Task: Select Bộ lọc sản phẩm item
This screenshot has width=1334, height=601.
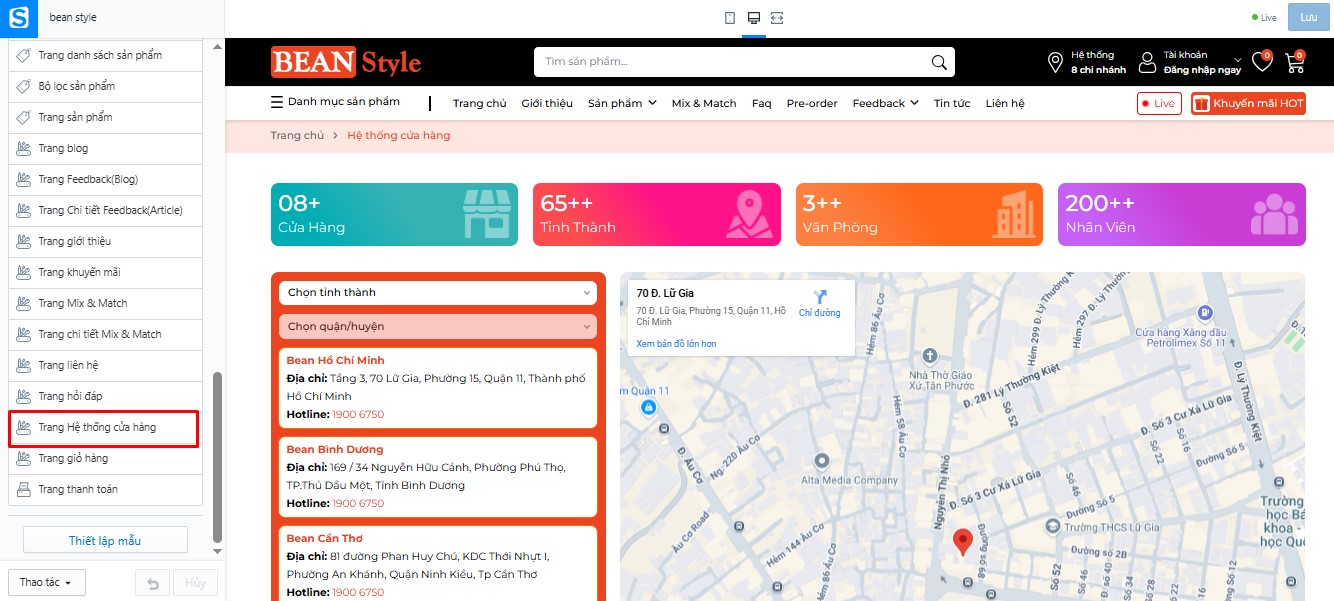Action: click(x=105, y=86)
